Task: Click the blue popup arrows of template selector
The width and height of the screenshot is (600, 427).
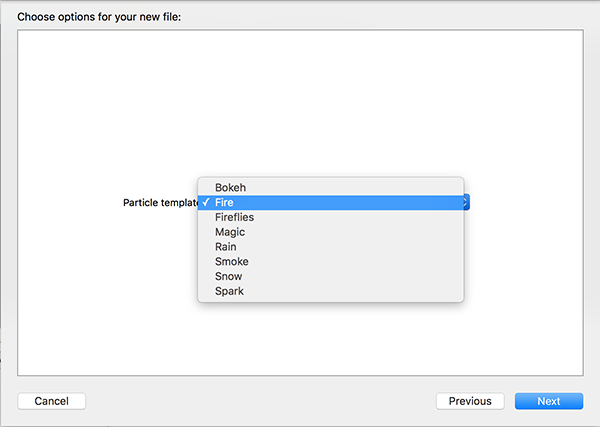Action: pos(466,202)
